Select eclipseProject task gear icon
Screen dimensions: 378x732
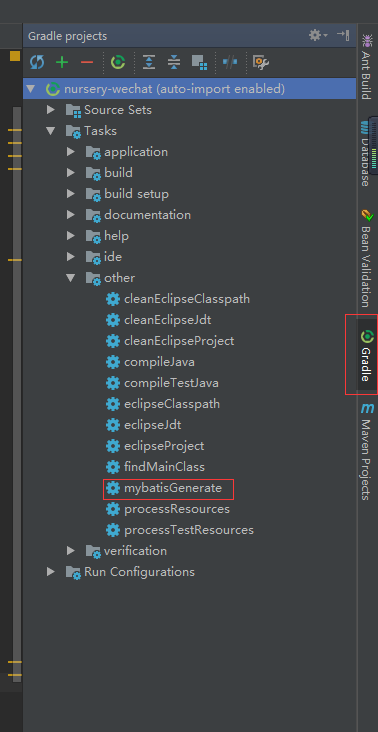pyautogui.click(x=113, y=446)
